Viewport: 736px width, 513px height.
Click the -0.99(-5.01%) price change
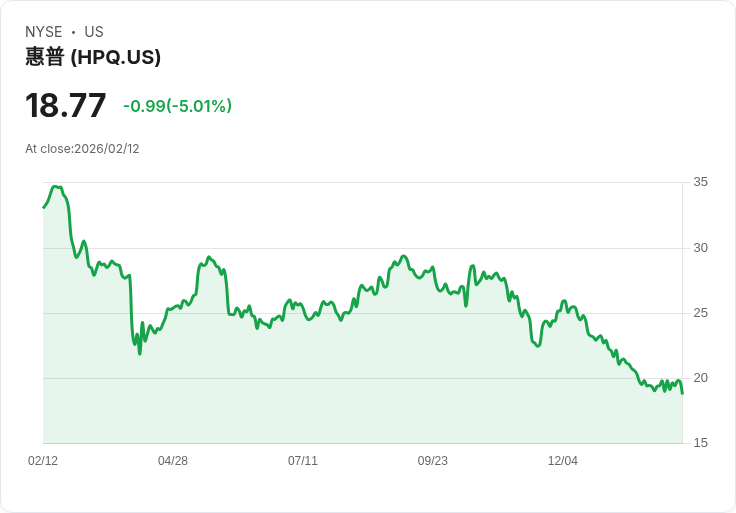[x=177, y=106]
